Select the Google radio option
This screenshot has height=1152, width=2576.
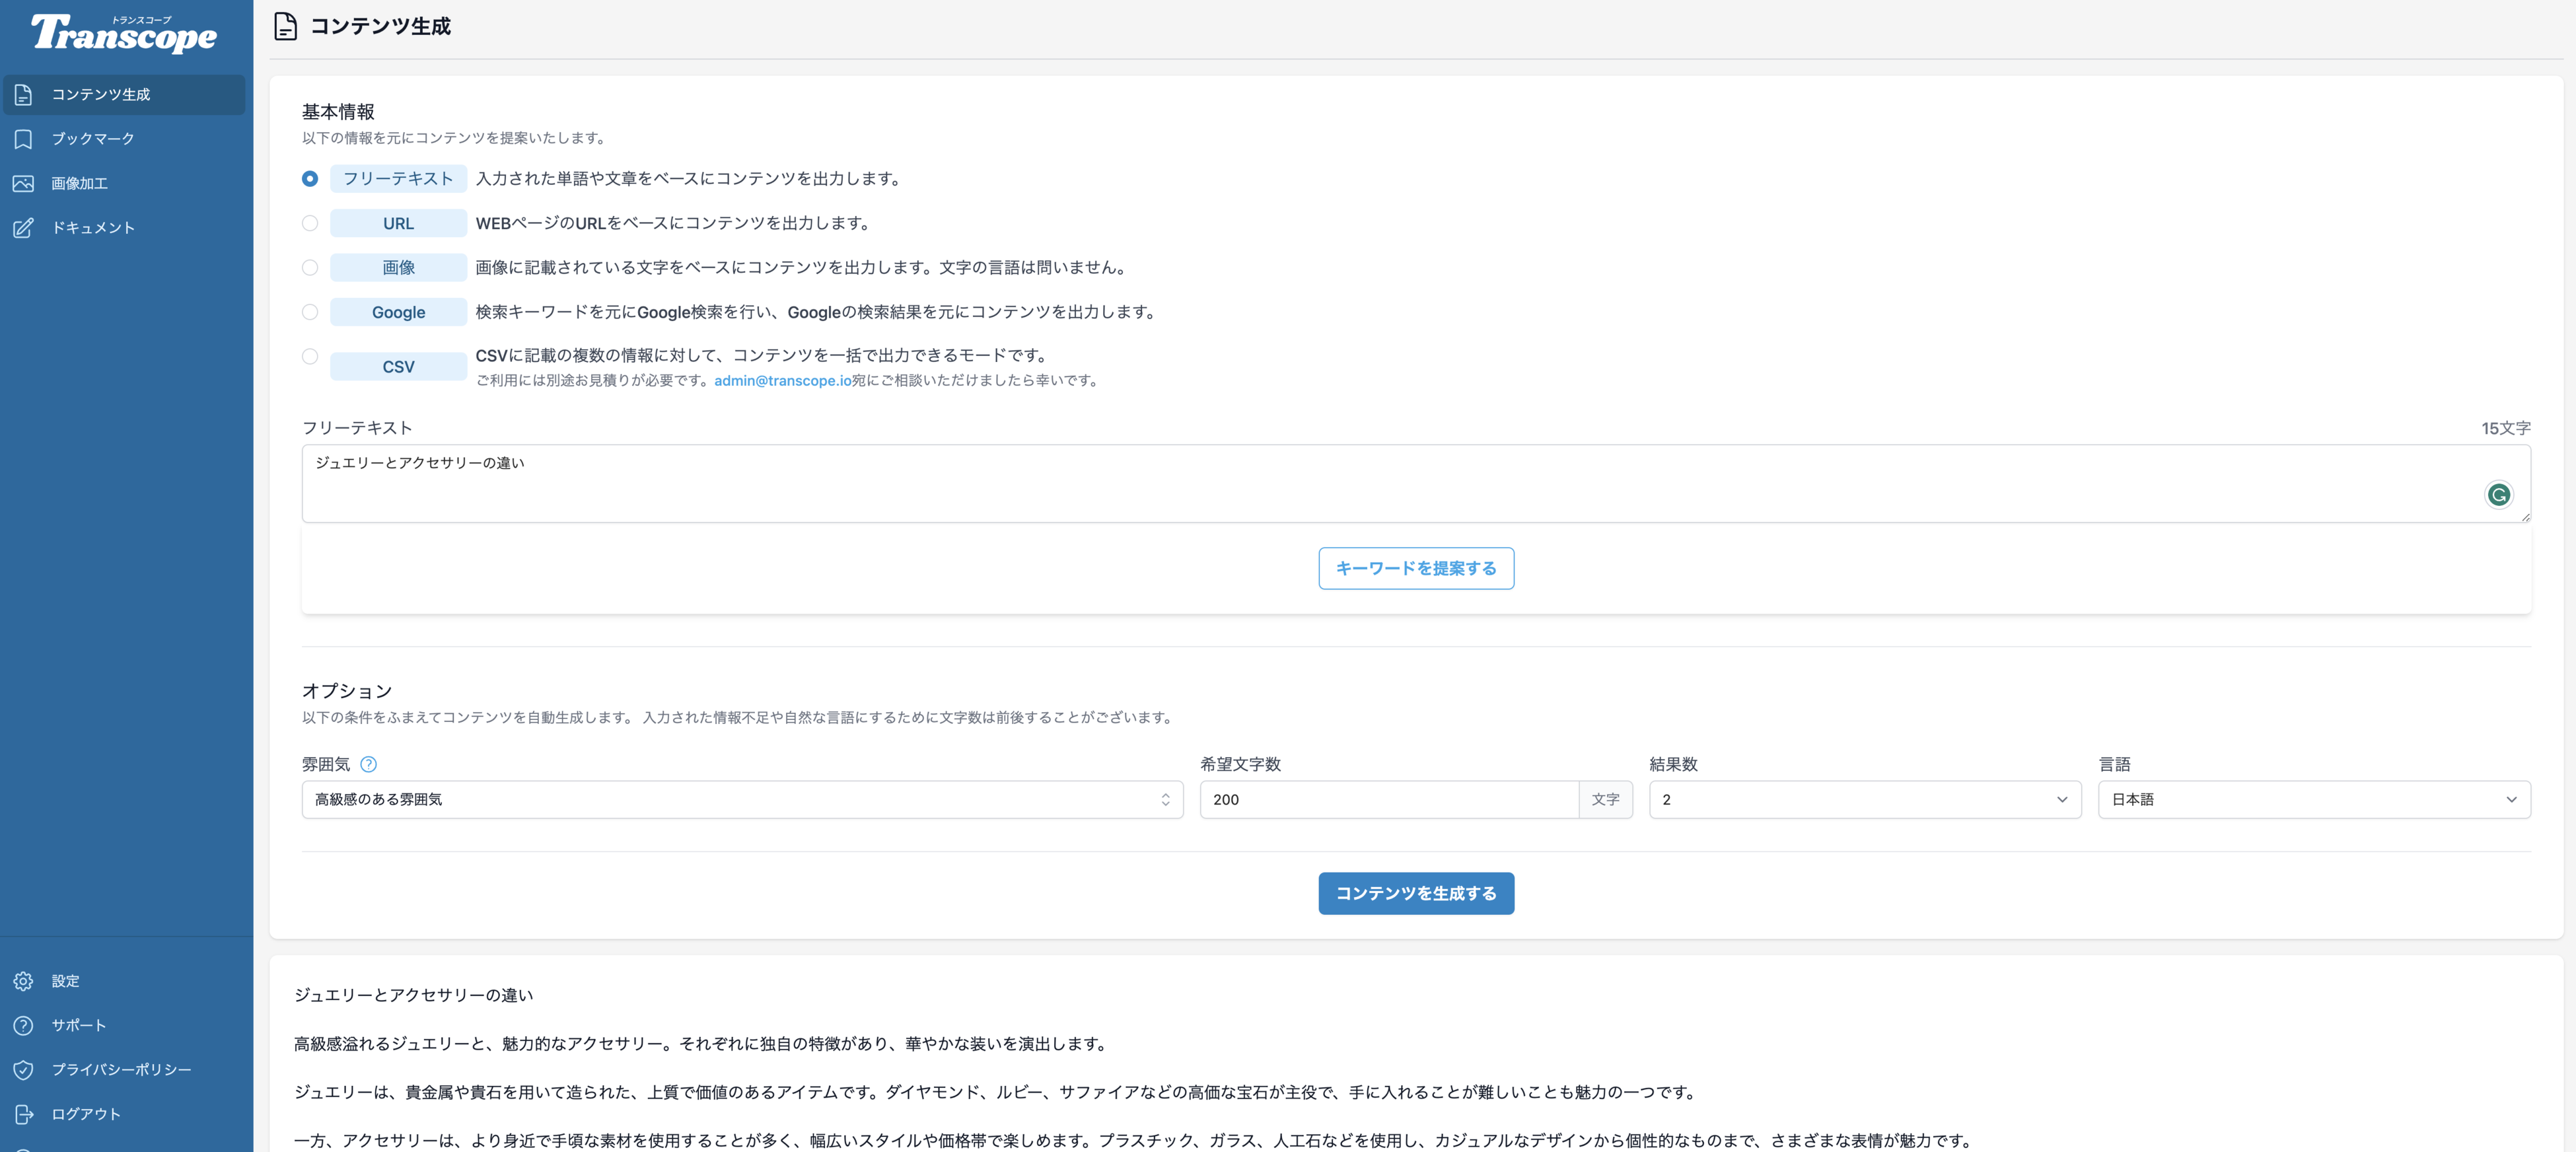point(310,312)
